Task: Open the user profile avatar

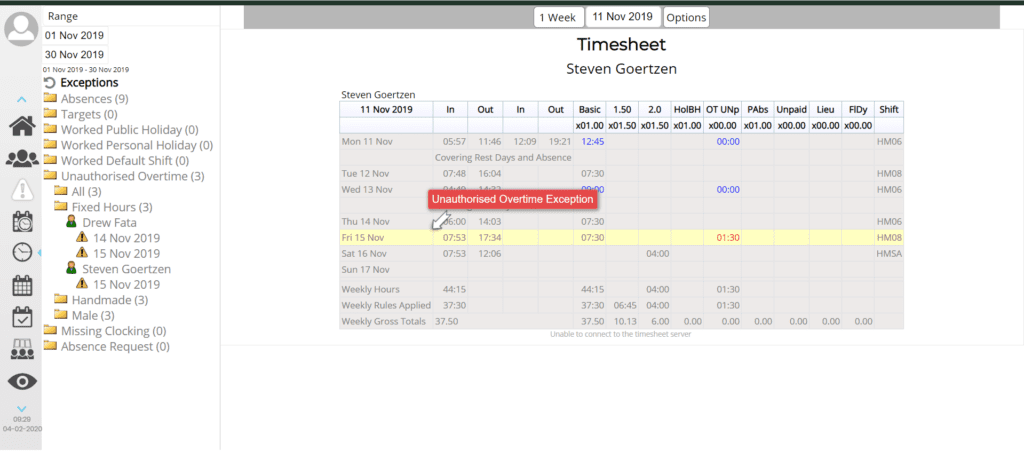Action: point(22,29)
